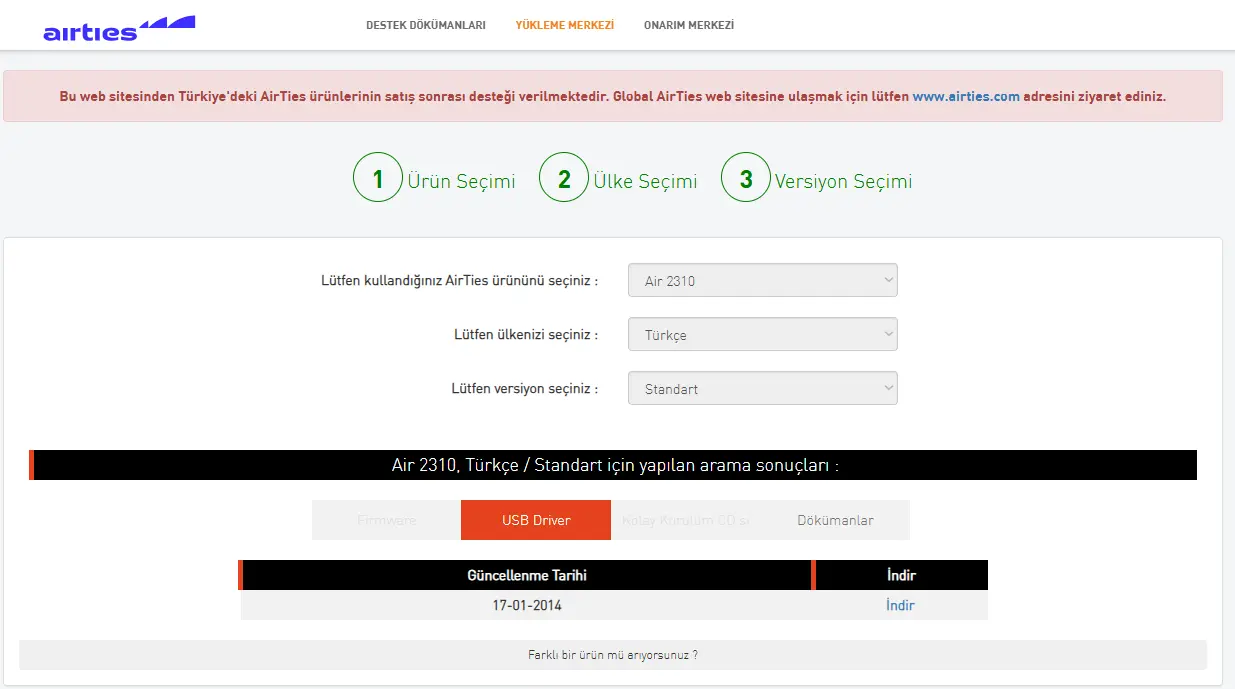Open Destek Dökümanları menu item
Image resolution: width=1235 pixels, height=689 pixels.
point(426,25)
